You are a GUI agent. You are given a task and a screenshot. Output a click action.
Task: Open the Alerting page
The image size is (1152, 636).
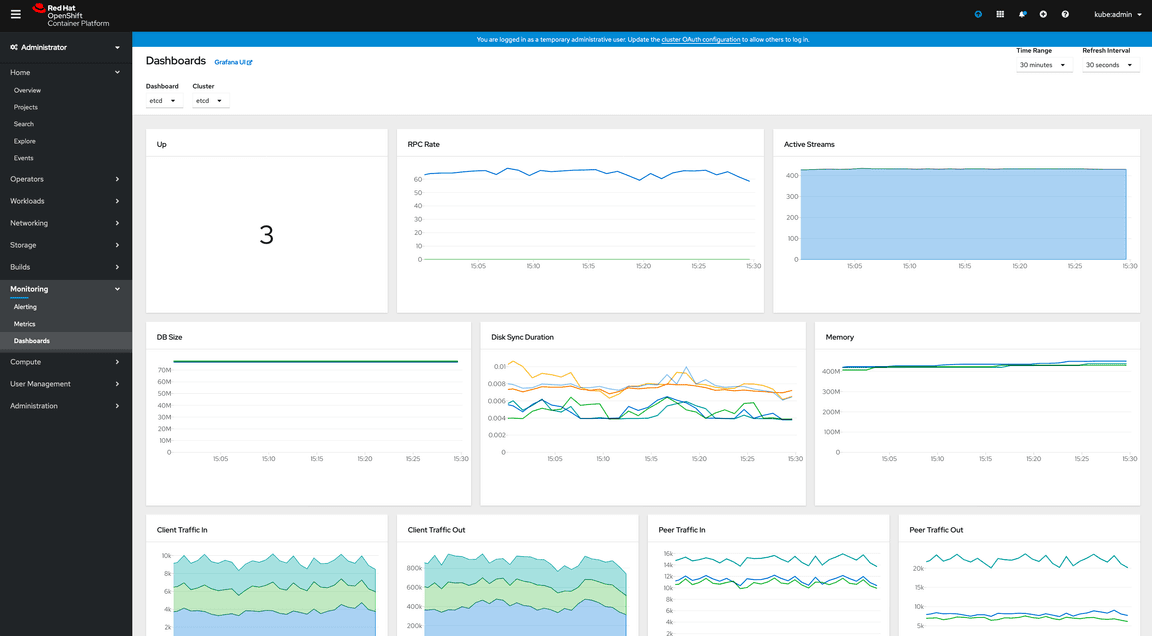point(25,307)
